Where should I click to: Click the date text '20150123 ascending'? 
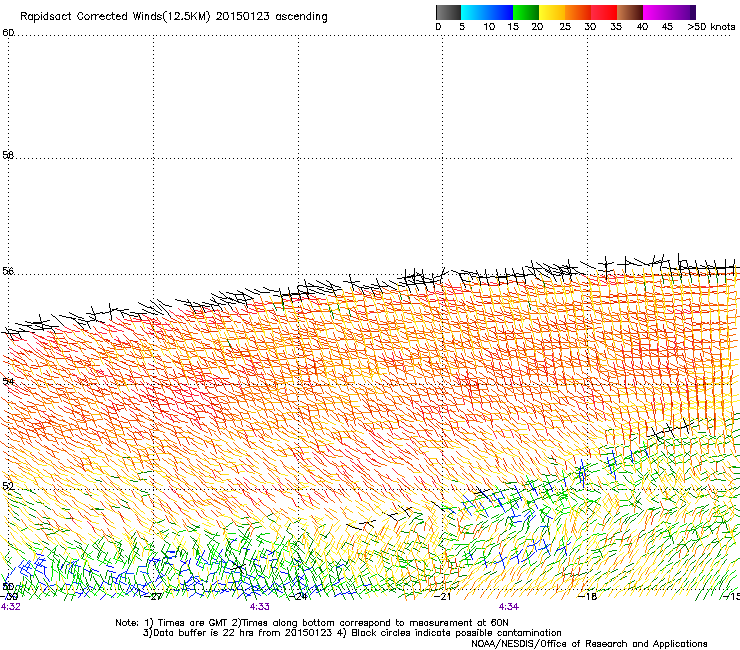coord(271,17)
